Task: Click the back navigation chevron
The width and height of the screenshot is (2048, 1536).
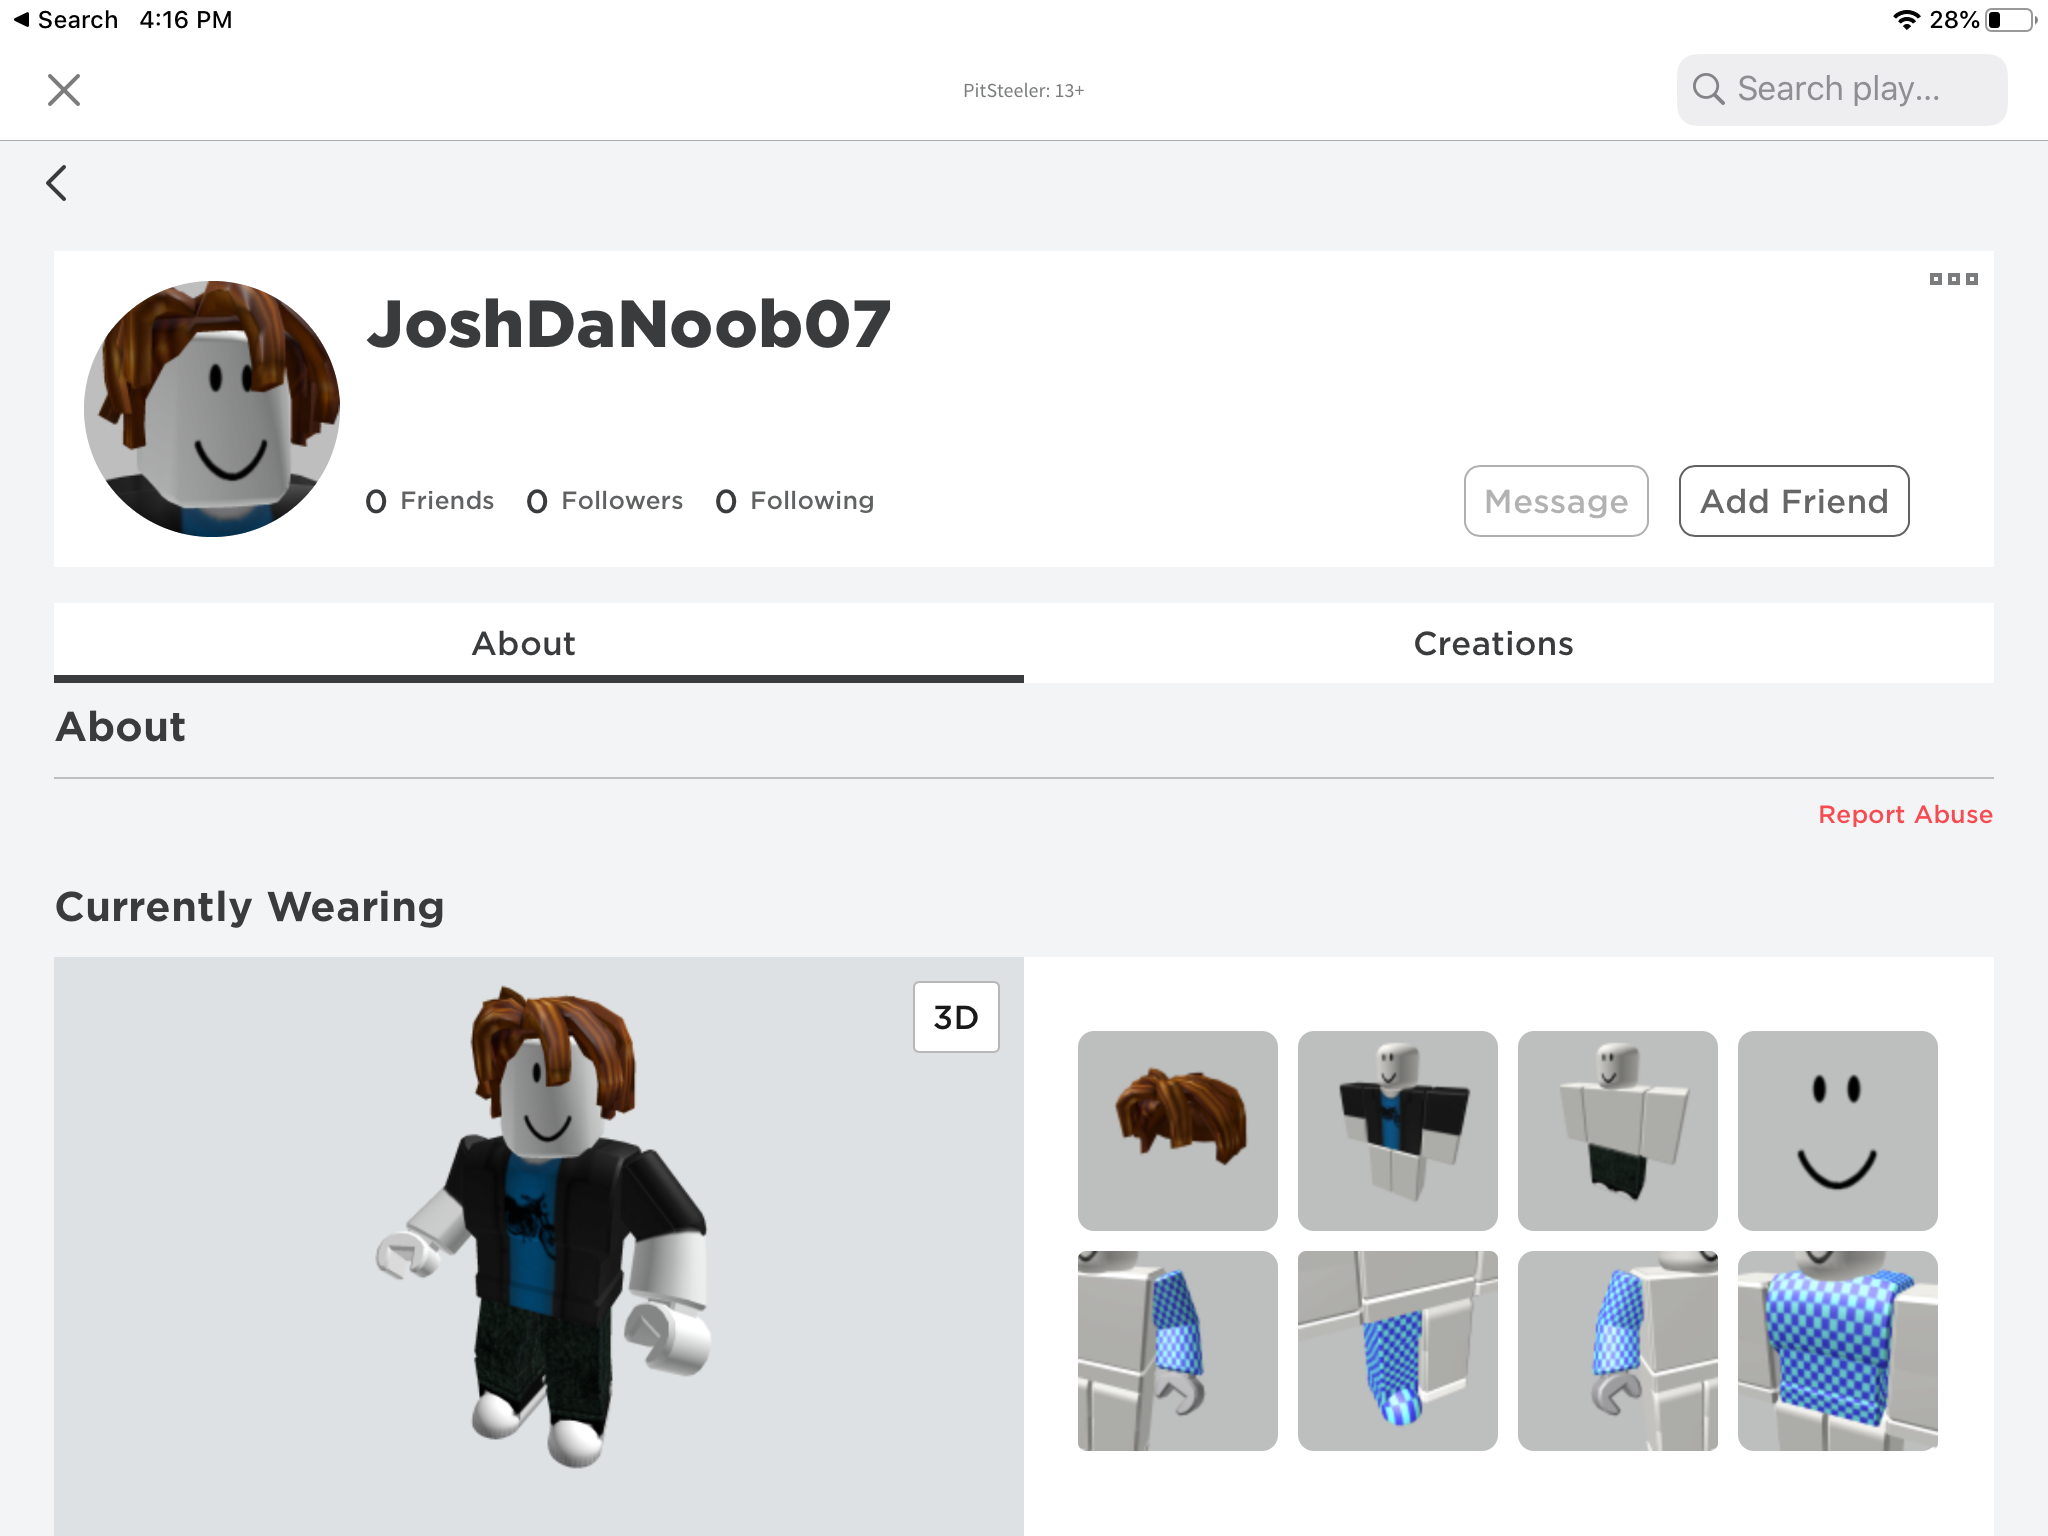Action: pyautogui.click(x=56, y=182)
